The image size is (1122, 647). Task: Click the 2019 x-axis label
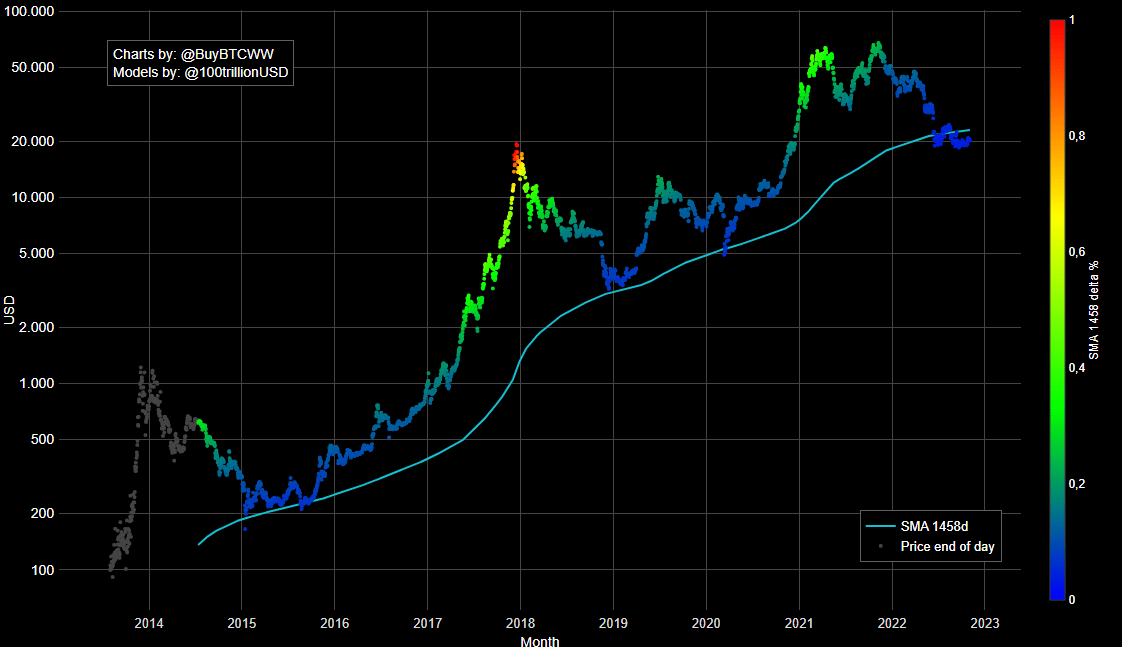pyautogui.click(x=613, y=623)
